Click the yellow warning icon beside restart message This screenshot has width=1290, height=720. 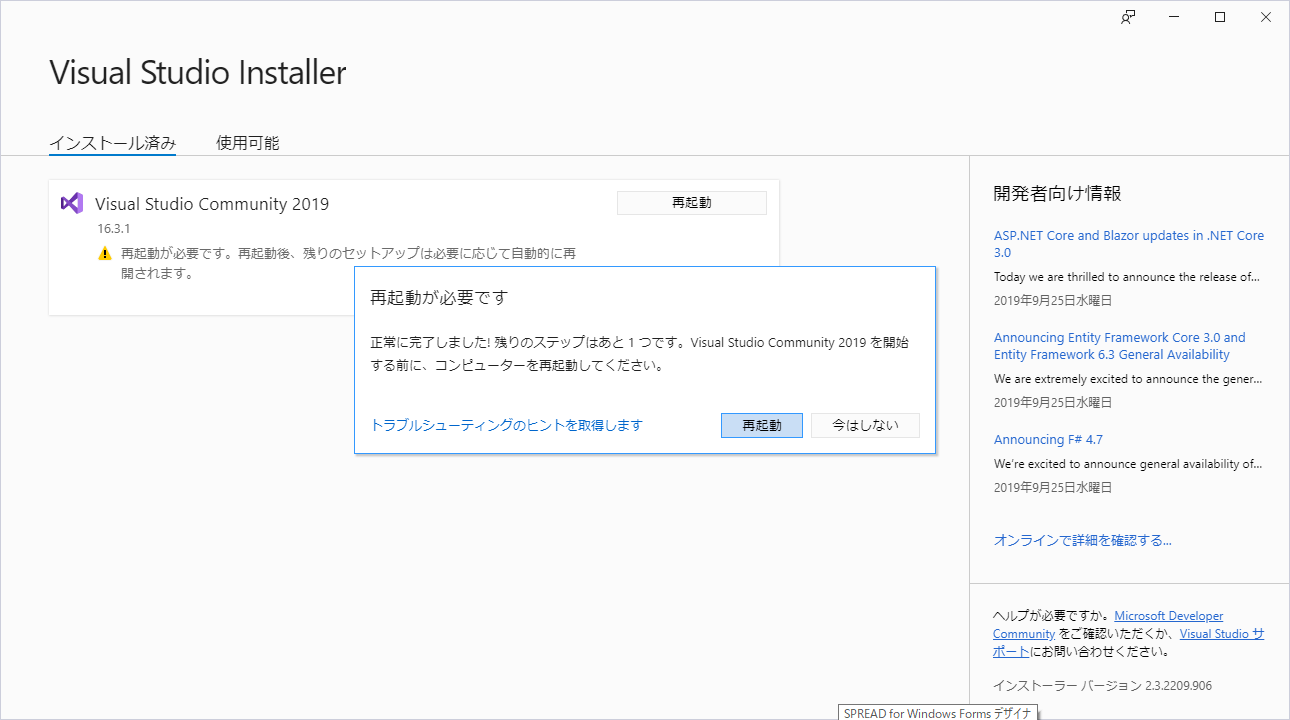(x=105, y=254)
